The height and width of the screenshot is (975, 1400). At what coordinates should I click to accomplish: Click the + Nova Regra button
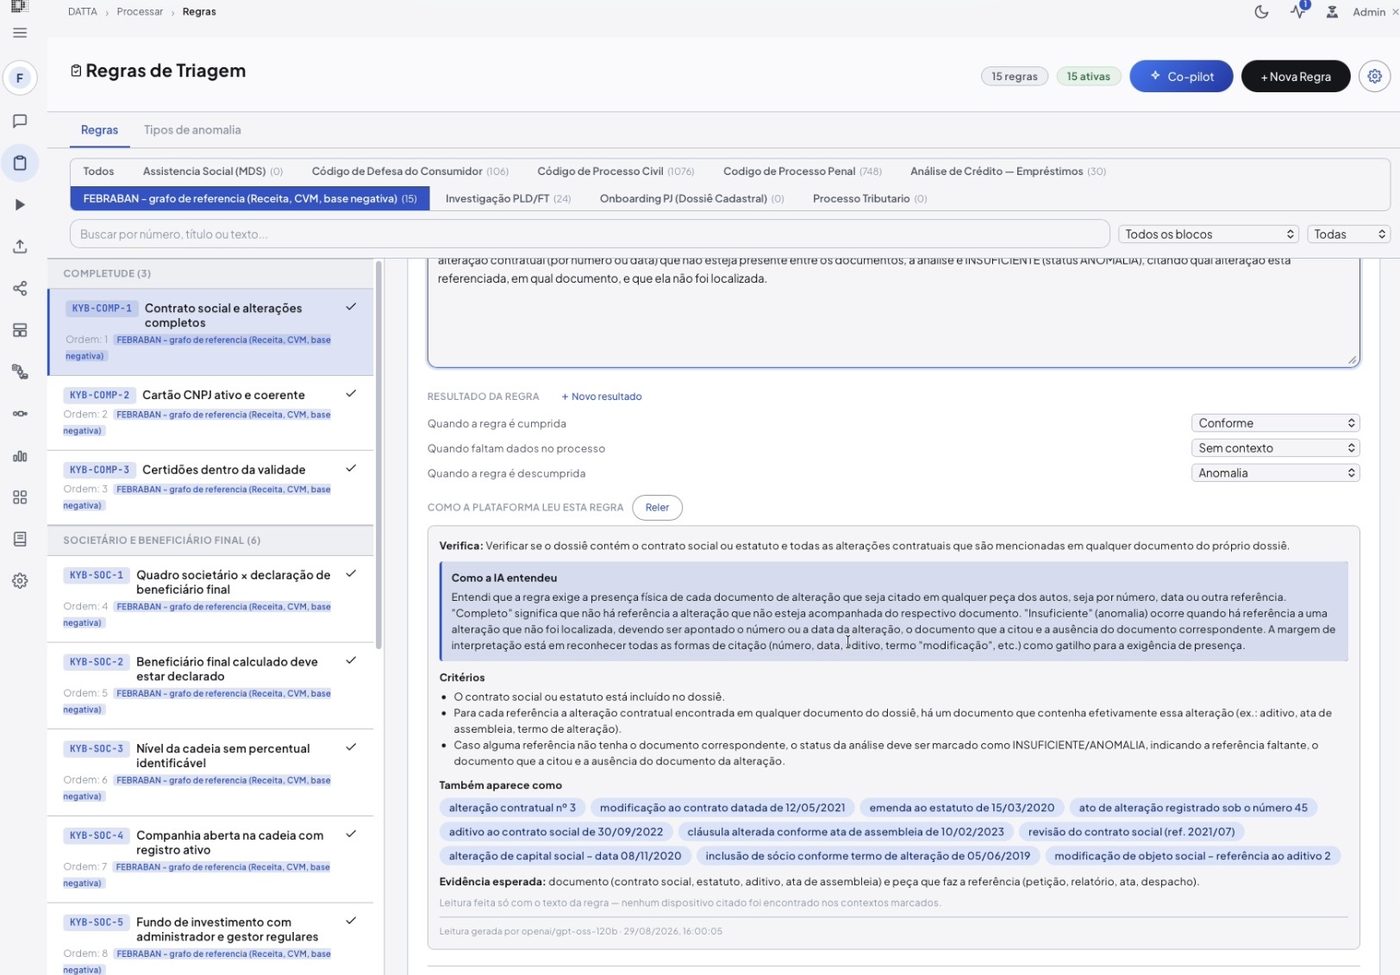click(1296, 76)
